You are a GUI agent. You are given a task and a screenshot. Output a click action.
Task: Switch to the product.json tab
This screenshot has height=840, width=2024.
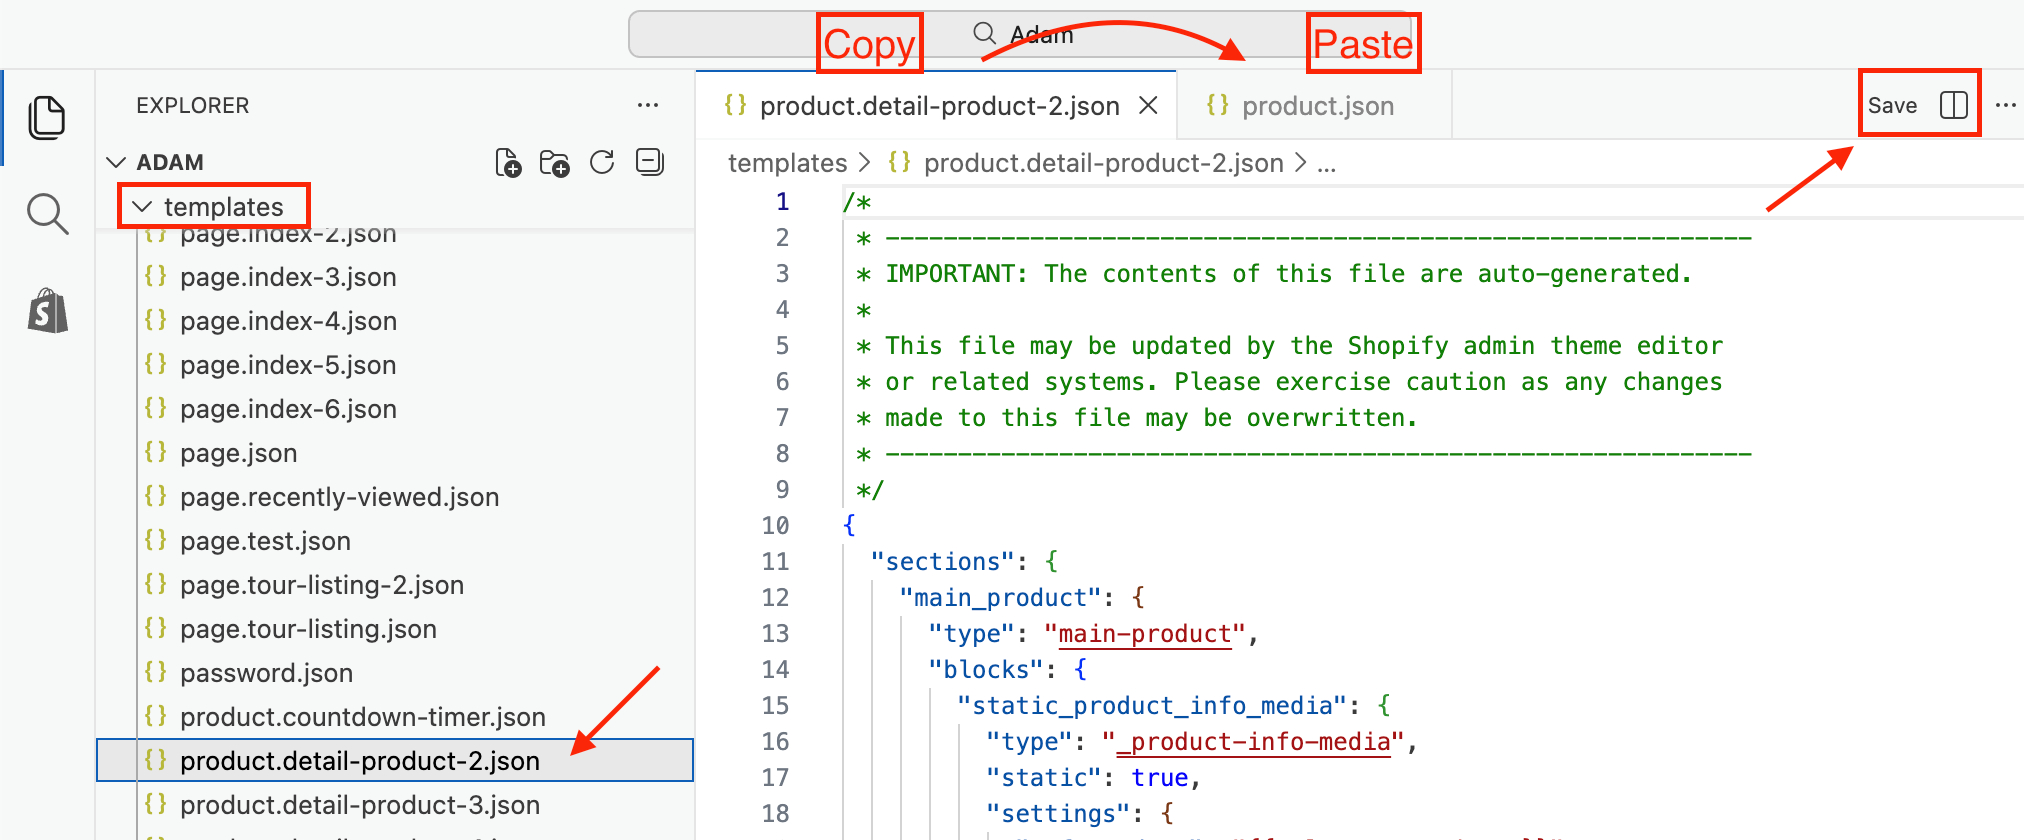[x=1315, y=106]
